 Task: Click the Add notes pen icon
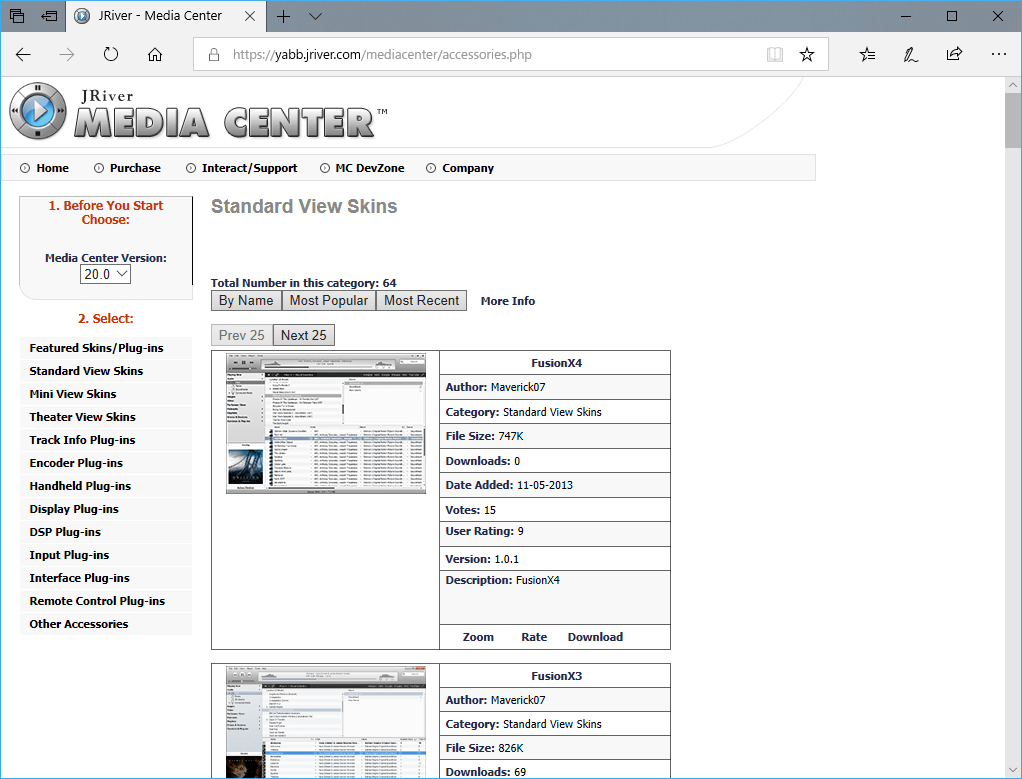pos(911,55)
